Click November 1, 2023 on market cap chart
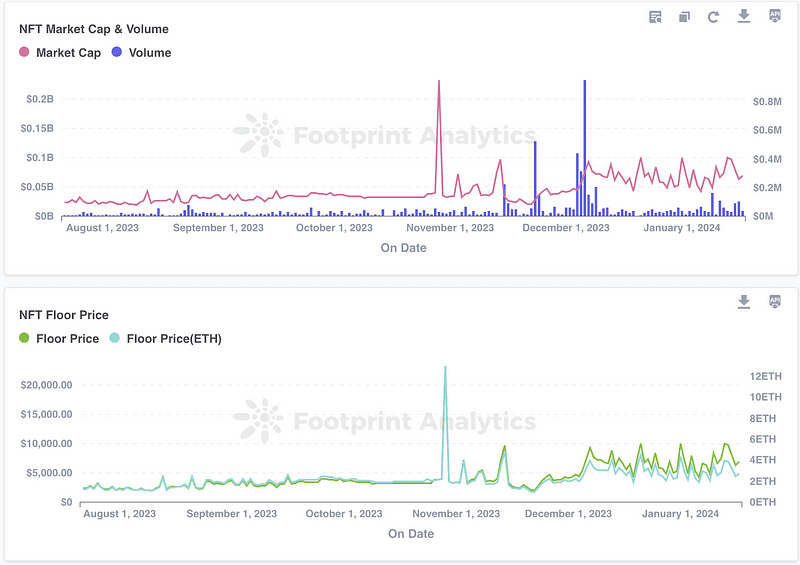 [x=450, y=228]
